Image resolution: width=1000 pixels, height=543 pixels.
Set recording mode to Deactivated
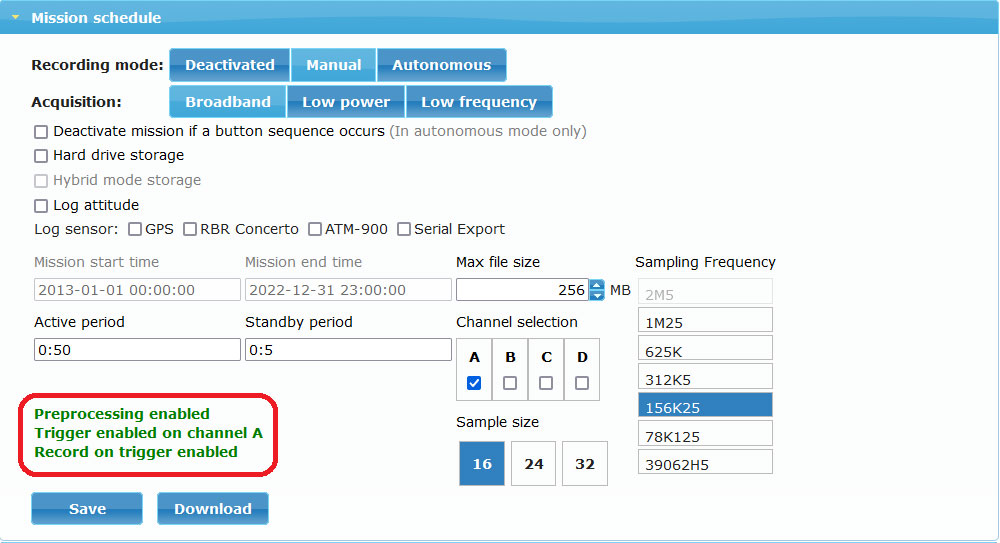(229, 65)
